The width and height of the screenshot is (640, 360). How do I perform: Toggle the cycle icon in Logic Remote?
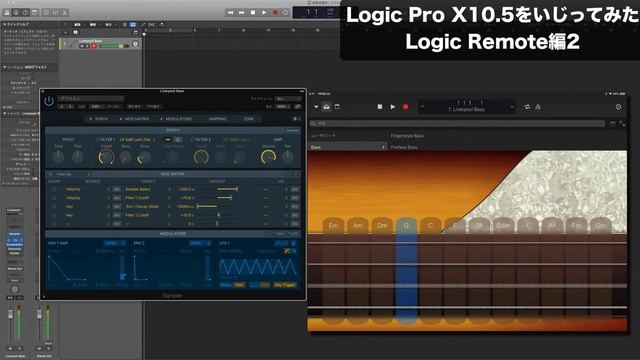point(527,107)
